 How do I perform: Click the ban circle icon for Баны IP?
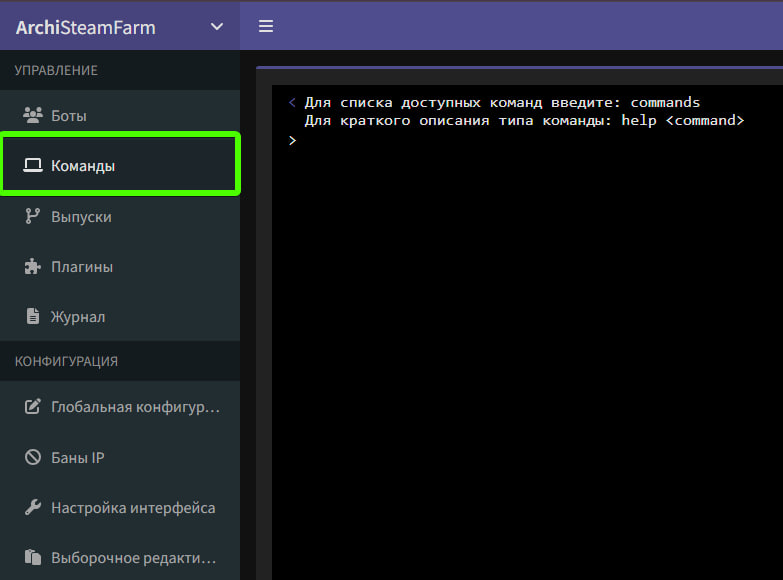click(x=32, y=458)
